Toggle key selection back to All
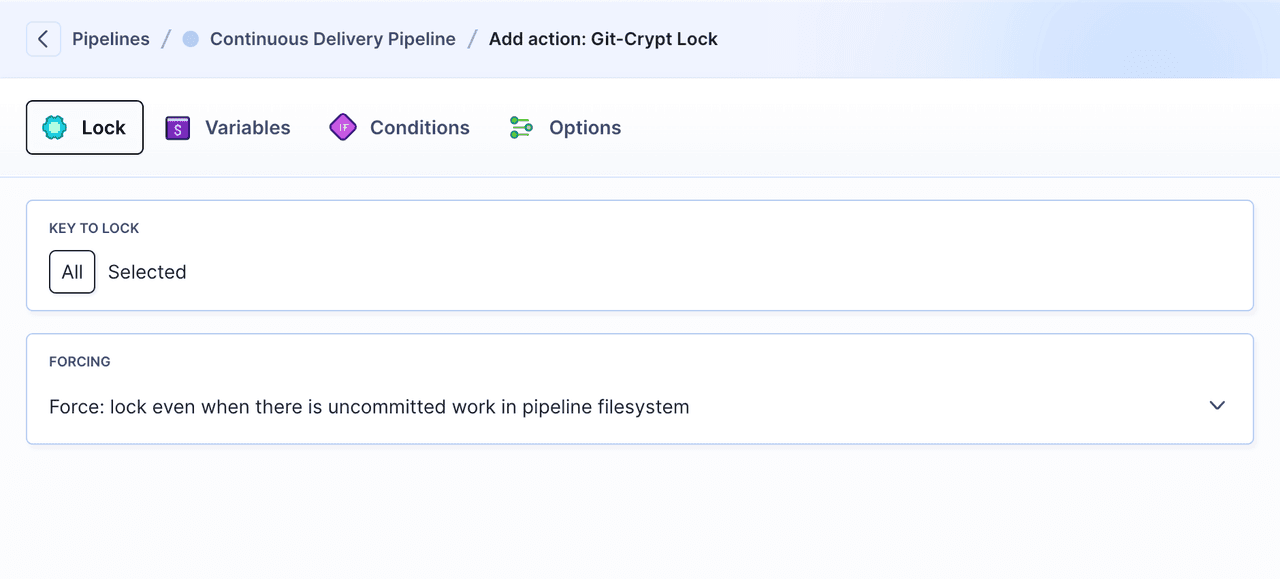Screen dimensions: 1280x579 point(71,271)
